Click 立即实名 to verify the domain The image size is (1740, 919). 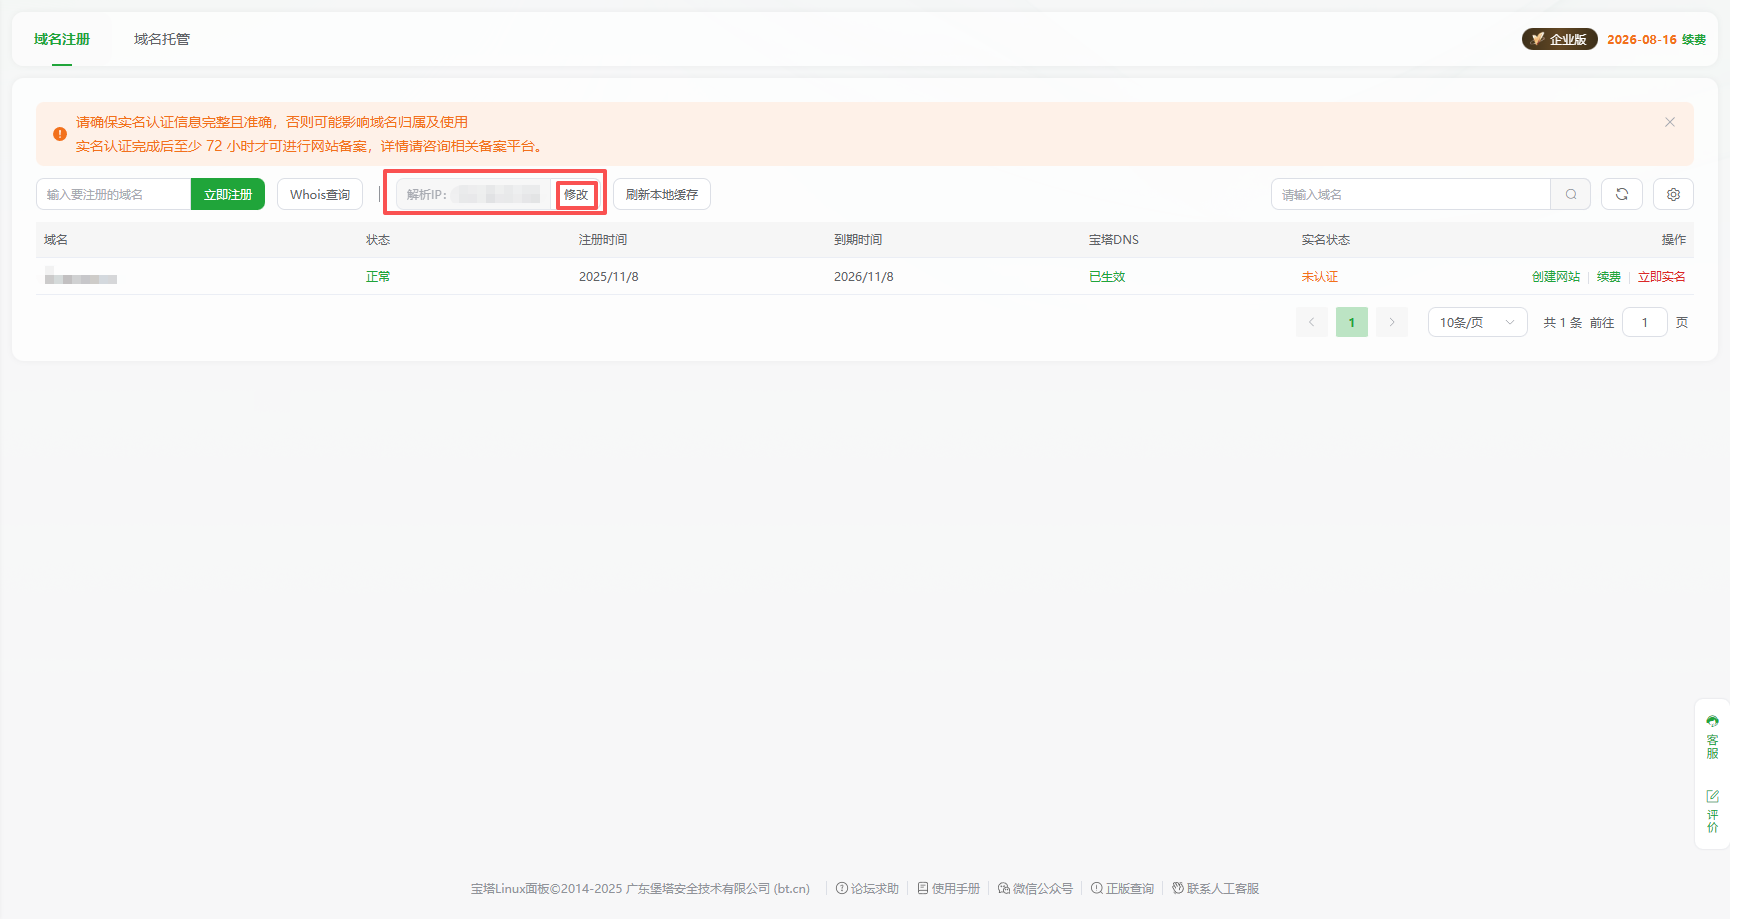[x=1661, y=277]
